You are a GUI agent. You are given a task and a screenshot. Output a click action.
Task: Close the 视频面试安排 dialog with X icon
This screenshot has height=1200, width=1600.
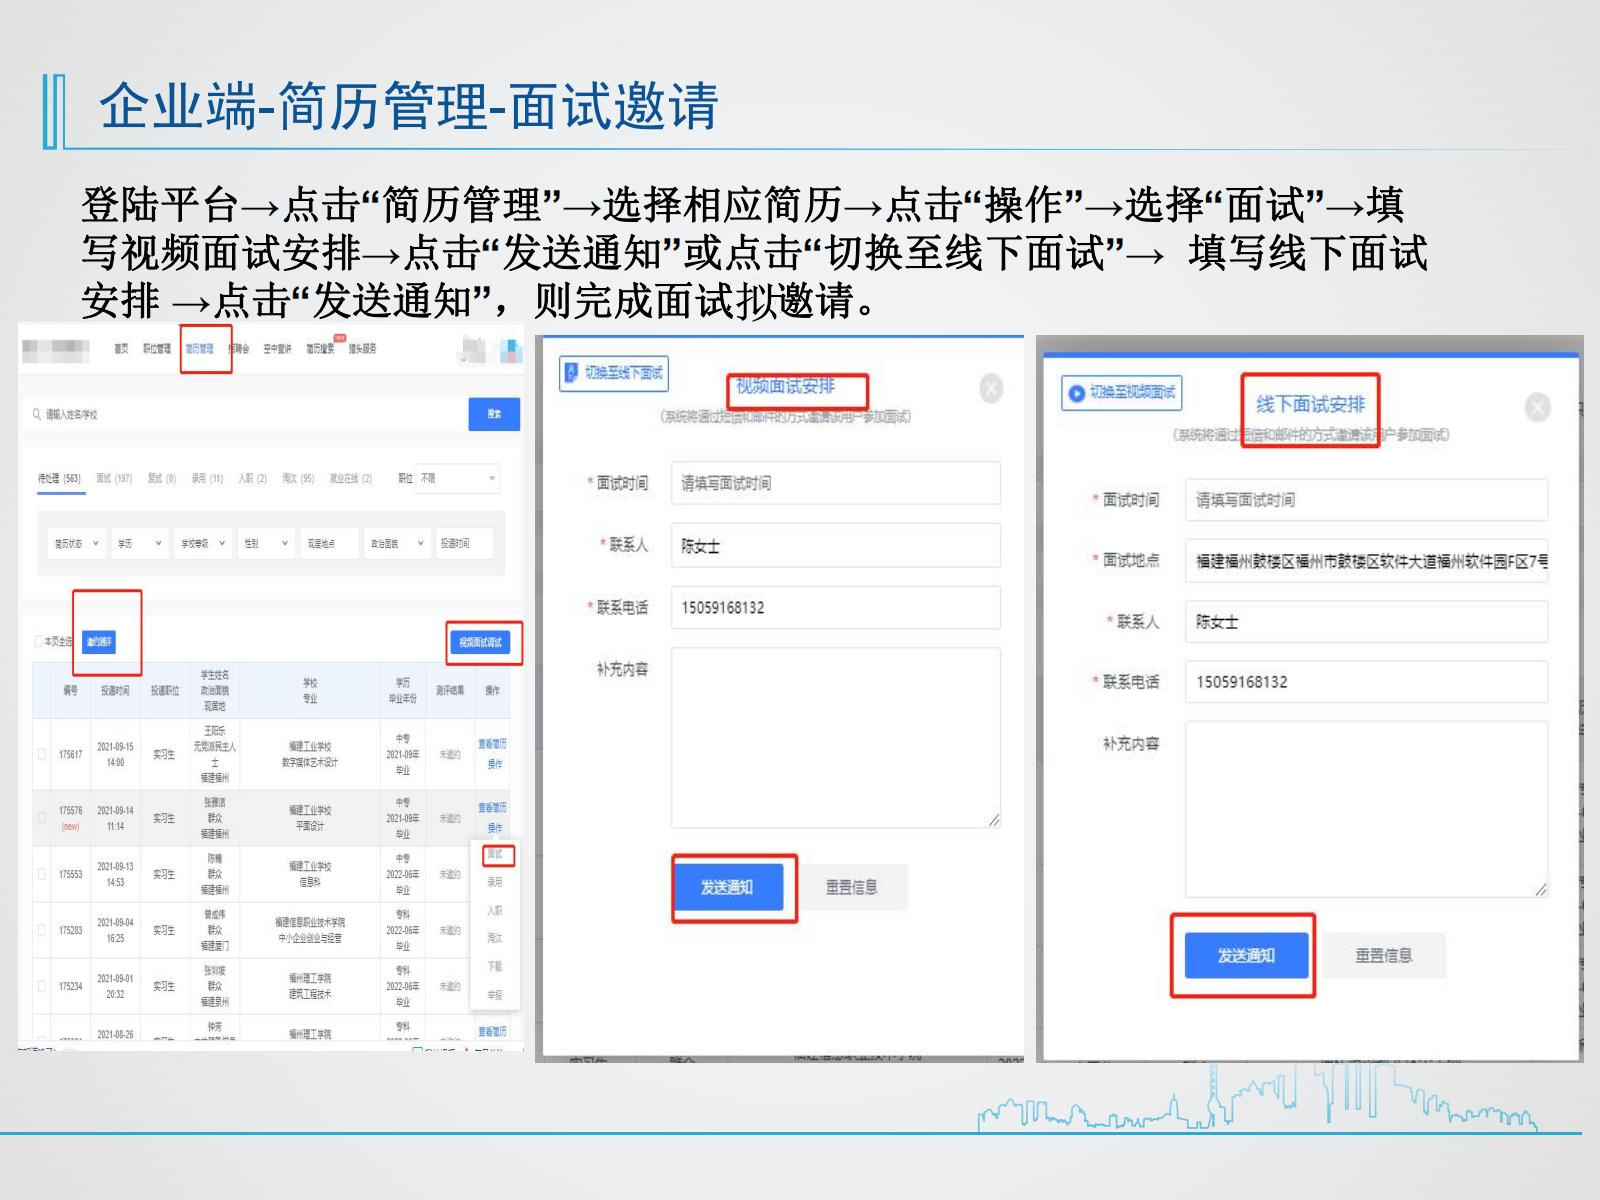pyautogui.click(x=990, y=388)
